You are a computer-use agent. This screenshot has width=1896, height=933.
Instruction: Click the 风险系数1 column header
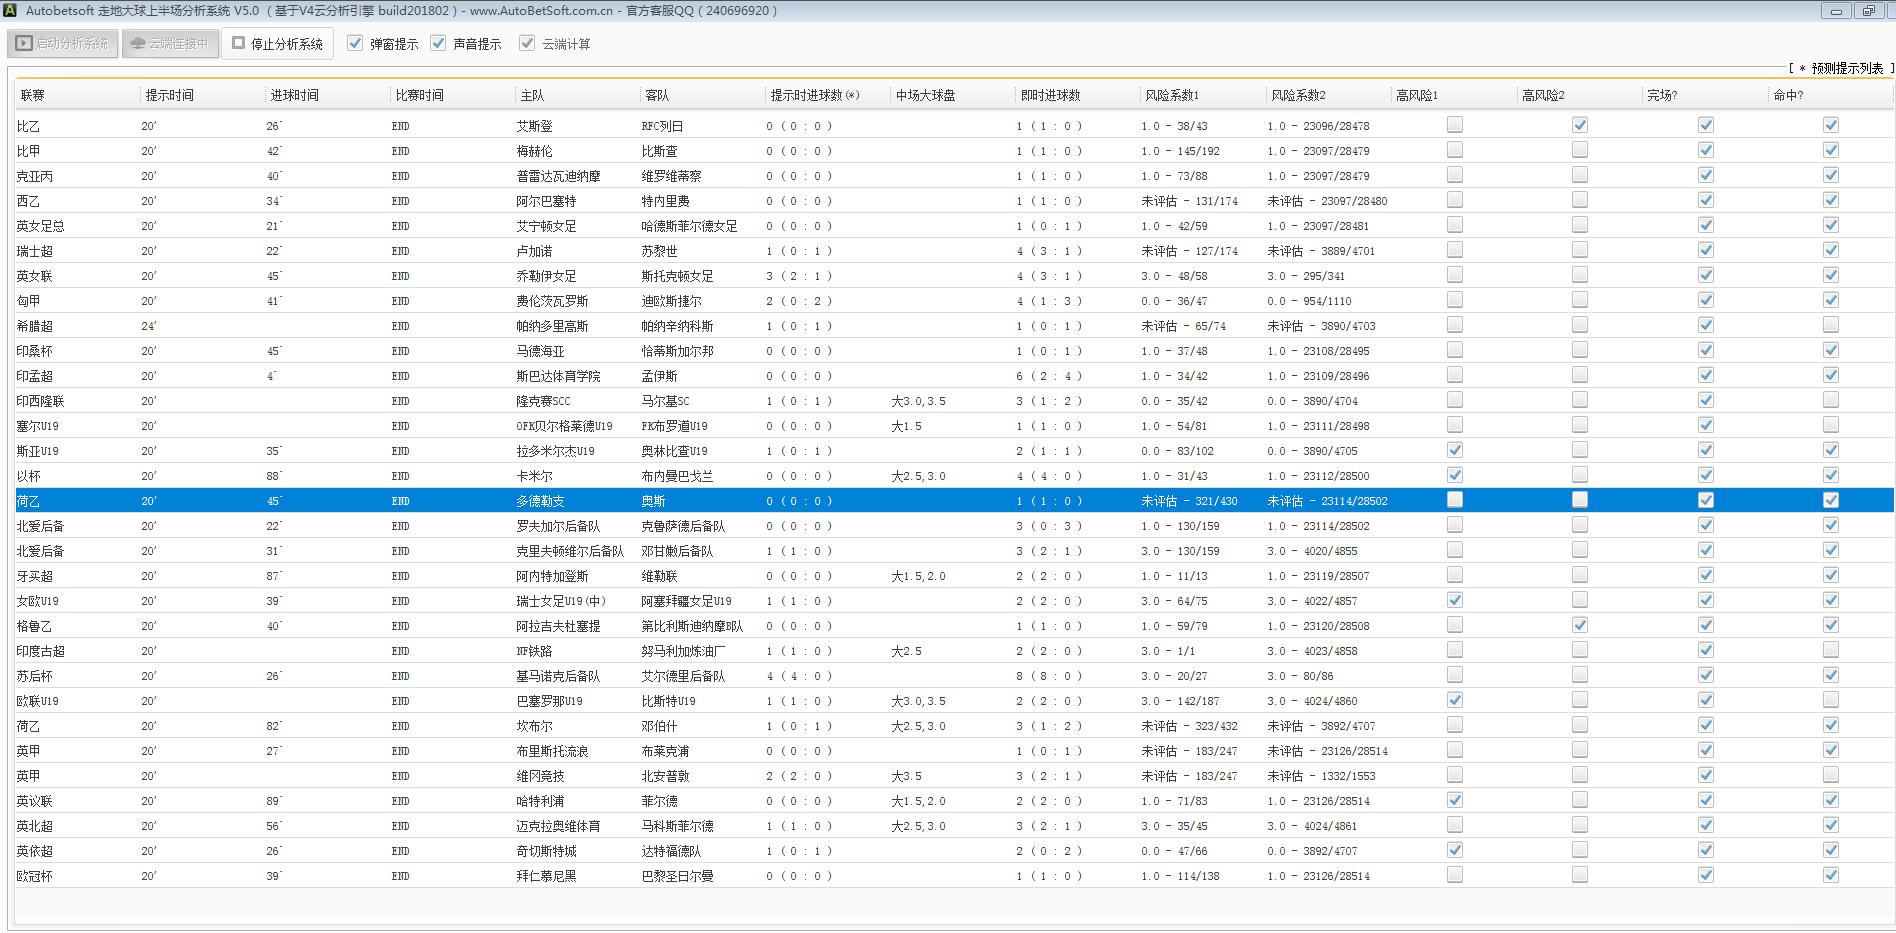click(x=1172, y=95)
